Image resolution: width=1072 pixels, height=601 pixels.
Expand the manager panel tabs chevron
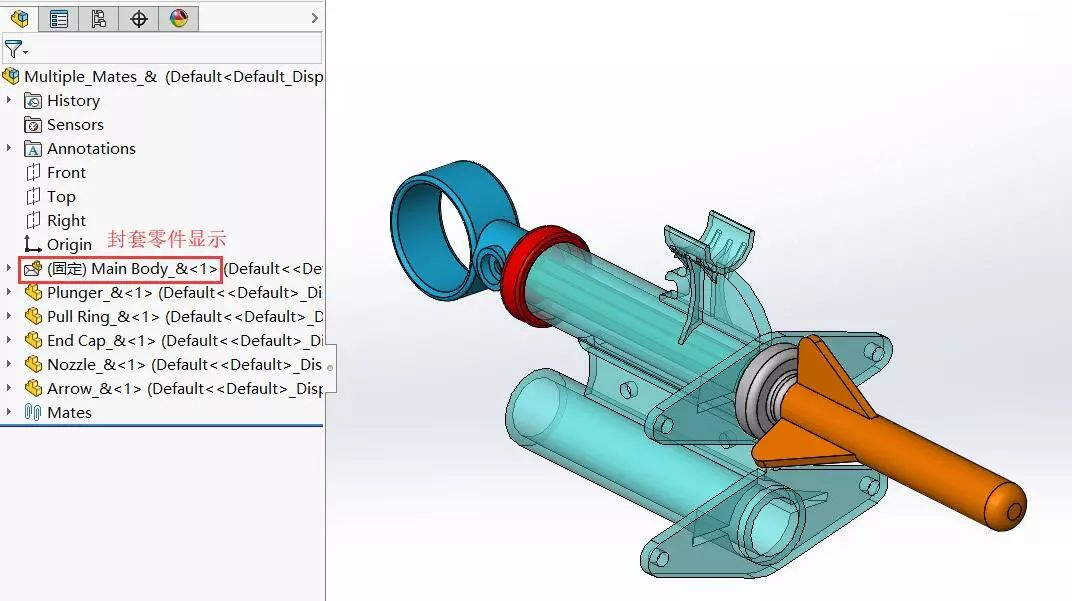[314, 18]
